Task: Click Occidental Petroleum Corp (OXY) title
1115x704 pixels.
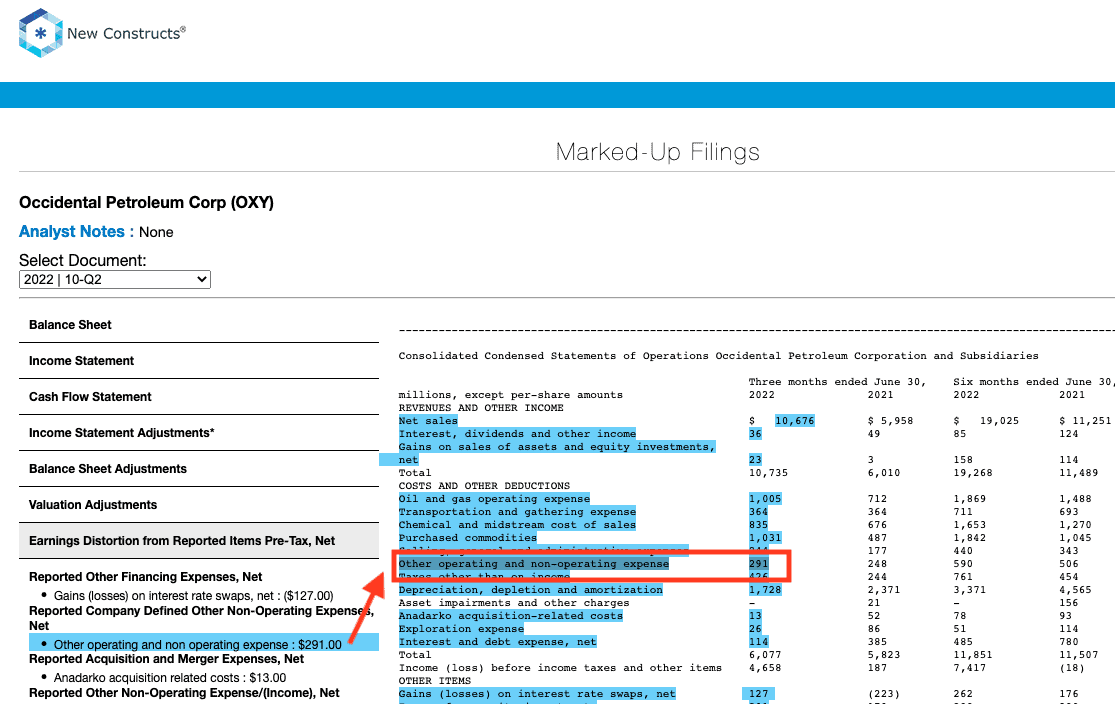Action: pyautogui.click(x=146, y=203)
